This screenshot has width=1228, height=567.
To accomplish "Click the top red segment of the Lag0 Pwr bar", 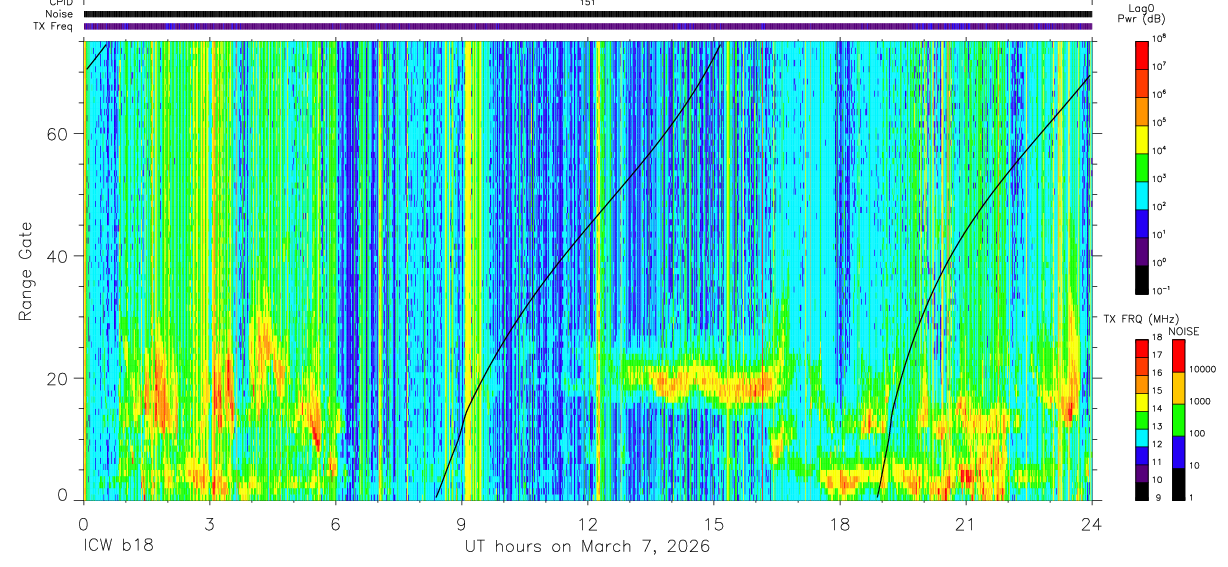I will (1142, 55).
